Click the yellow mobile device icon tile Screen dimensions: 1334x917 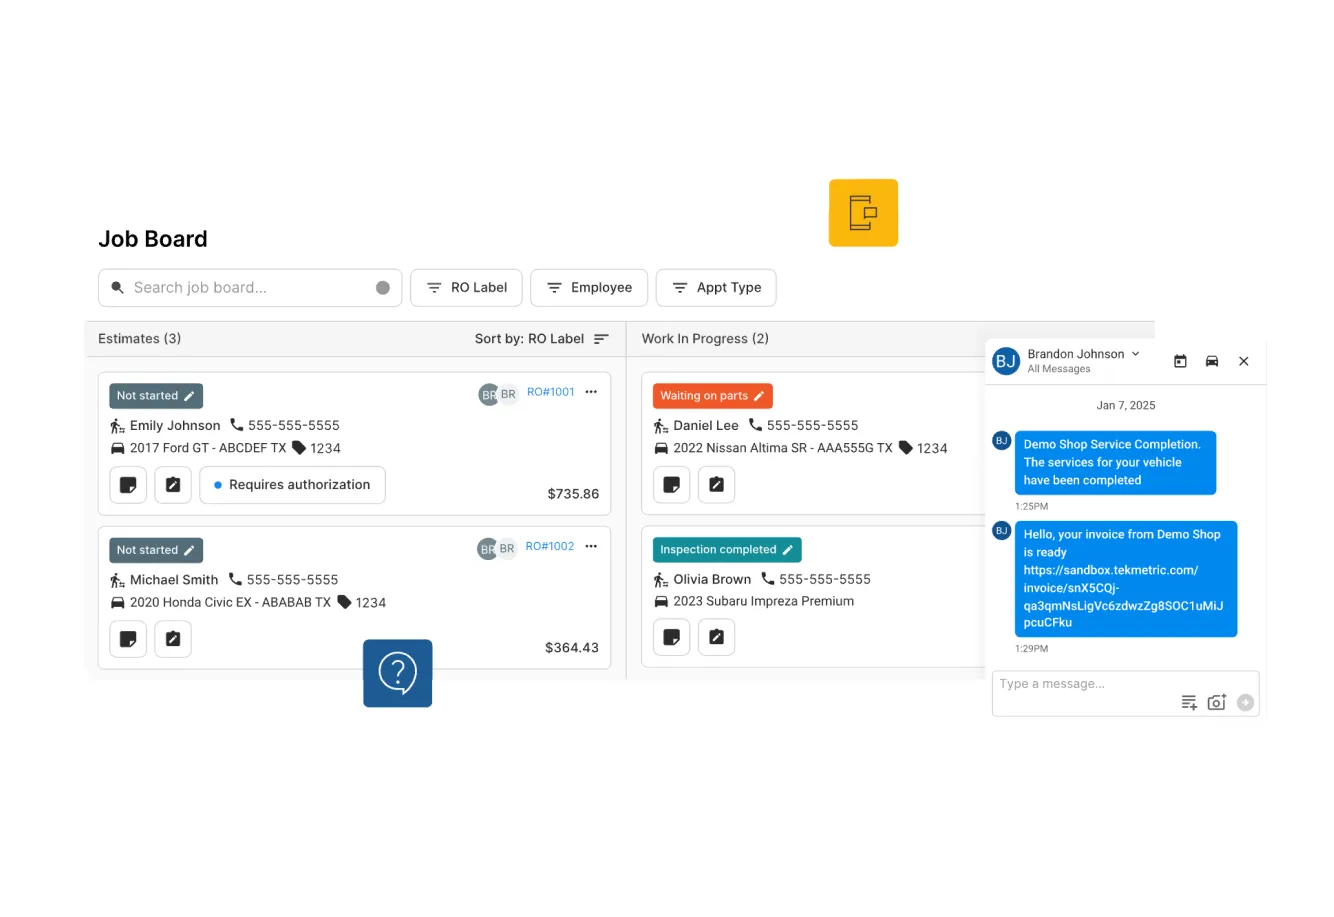point(863,213)
